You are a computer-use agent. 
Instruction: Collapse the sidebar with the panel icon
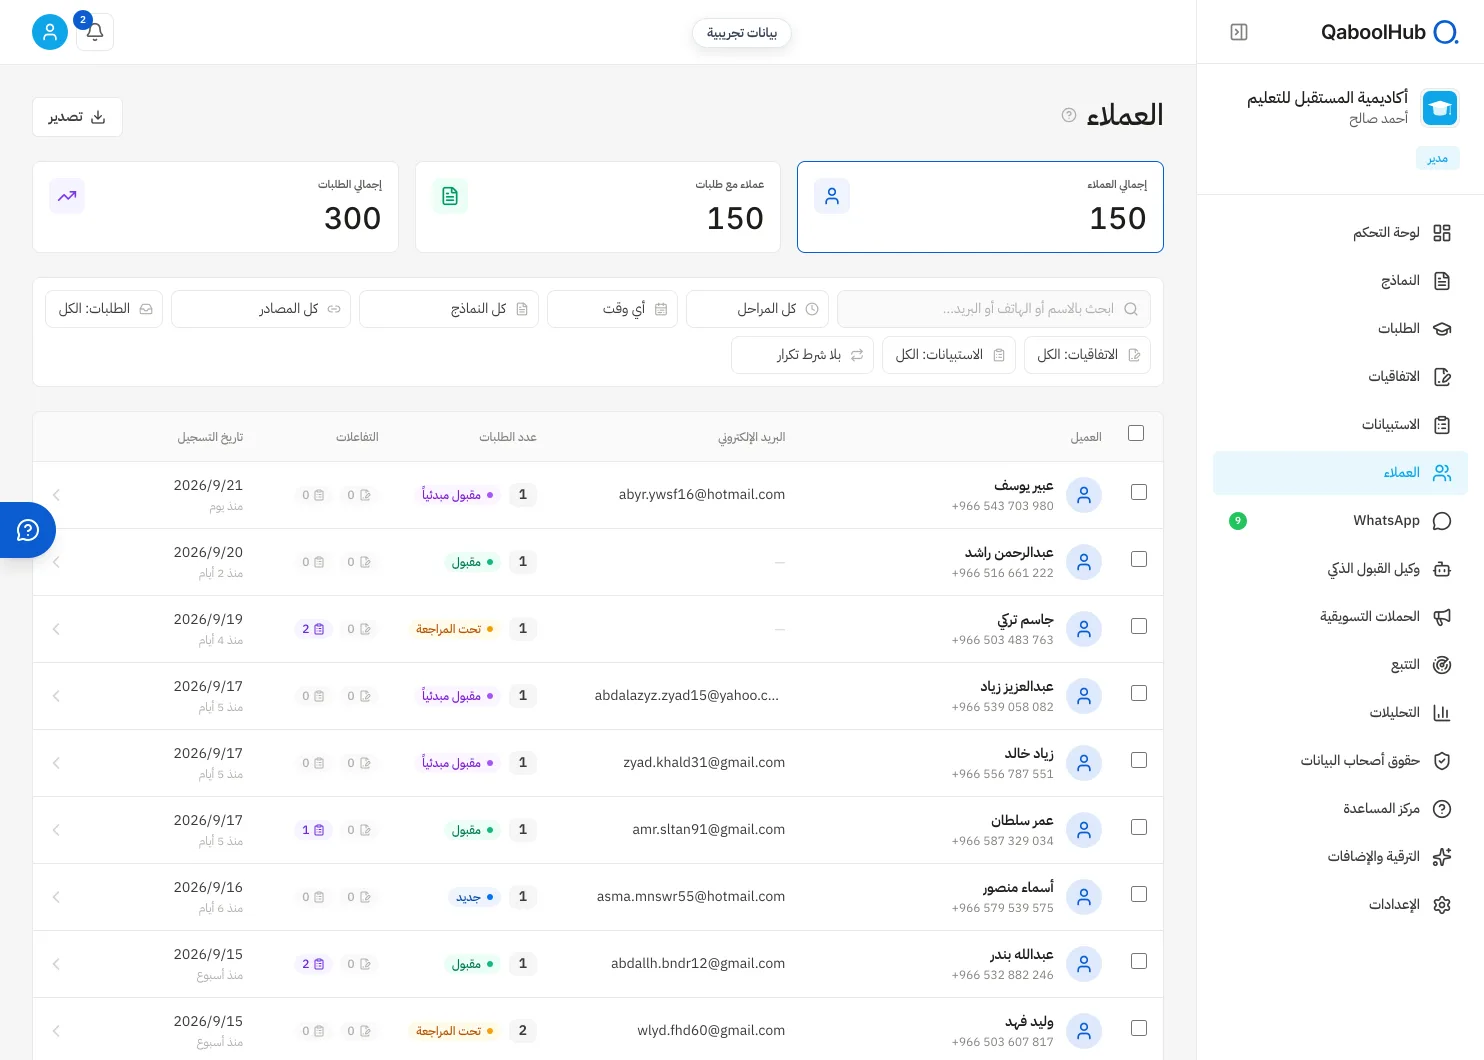pyautogui.click(x=1239, y=32)
